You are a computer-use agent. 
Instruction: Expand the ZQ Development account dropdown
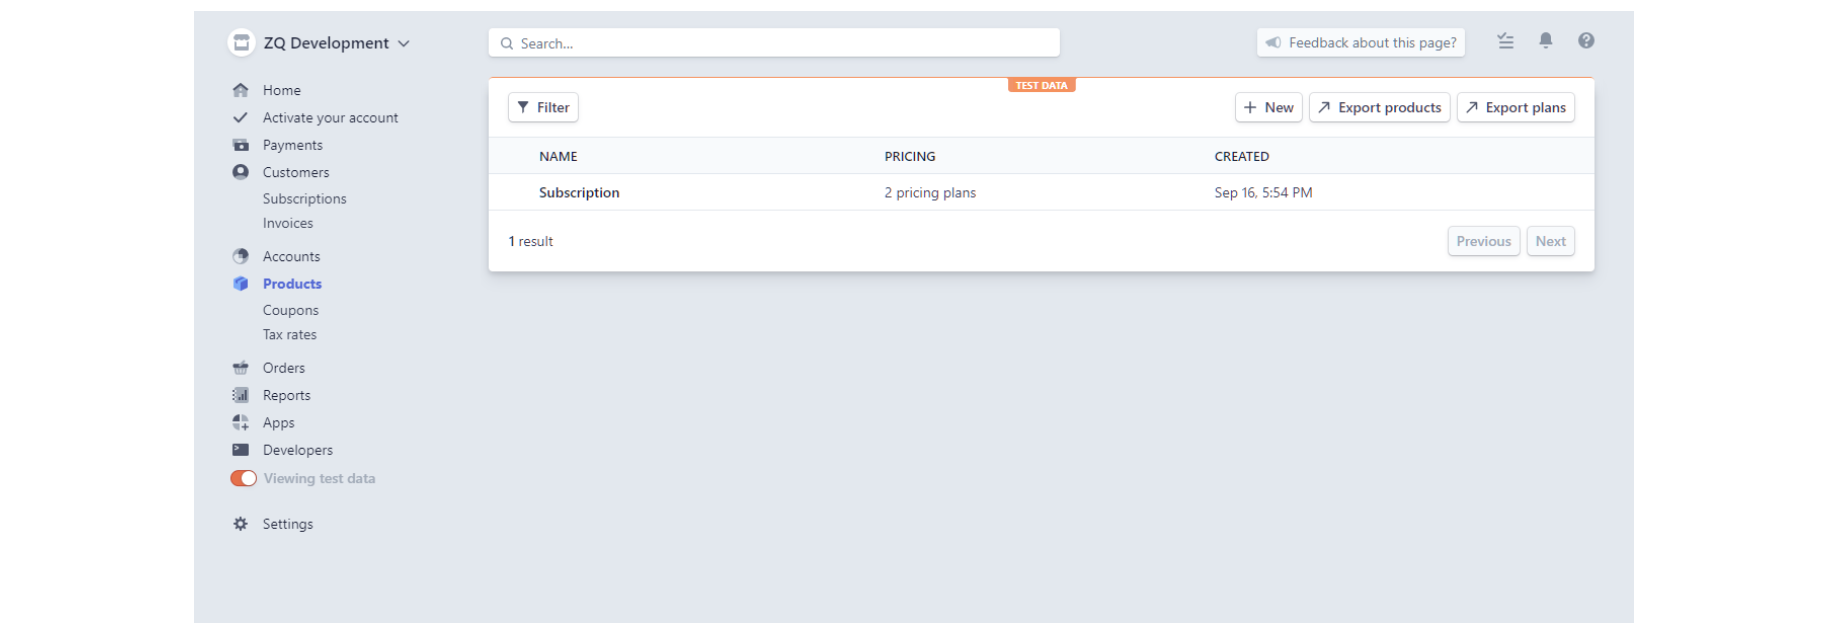tap(403, 44)
